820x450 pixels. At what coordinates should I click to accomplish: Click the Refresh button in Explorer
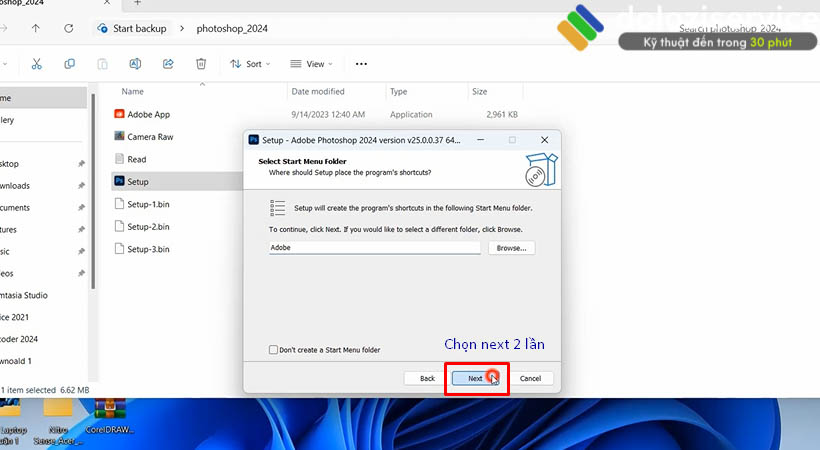69,28
